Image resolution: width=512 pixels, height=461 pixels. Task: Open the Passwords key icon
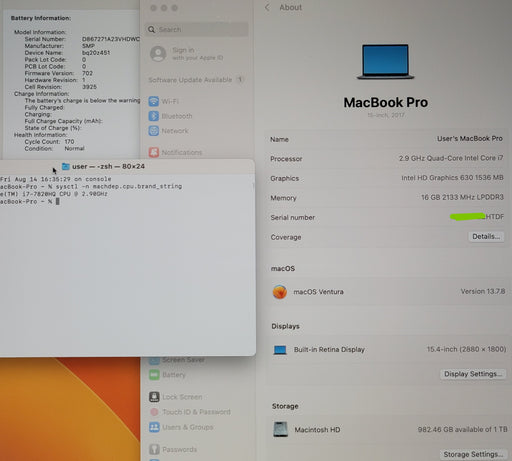point(154,449)
